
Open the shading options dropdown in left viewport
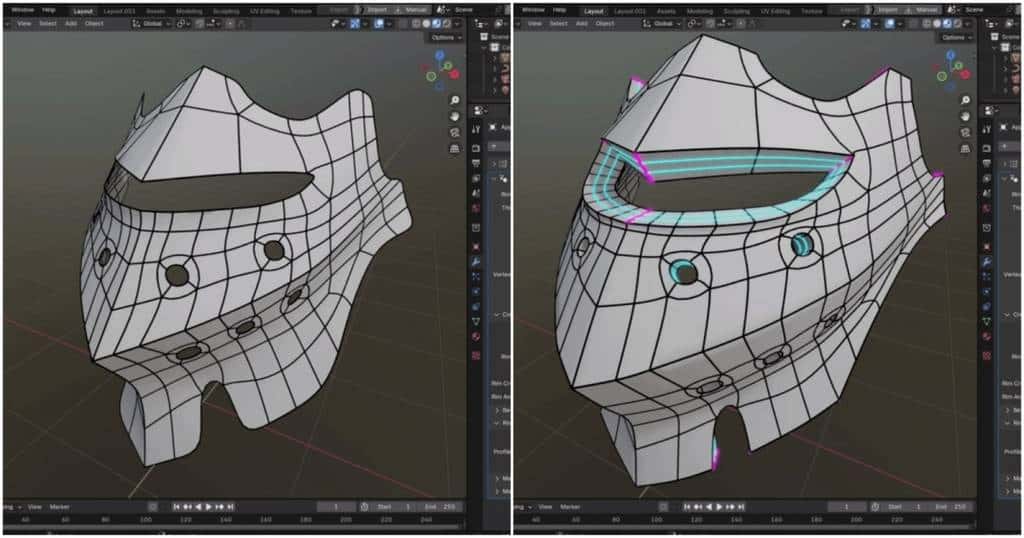pyautogui.click(x=457, y=24)
